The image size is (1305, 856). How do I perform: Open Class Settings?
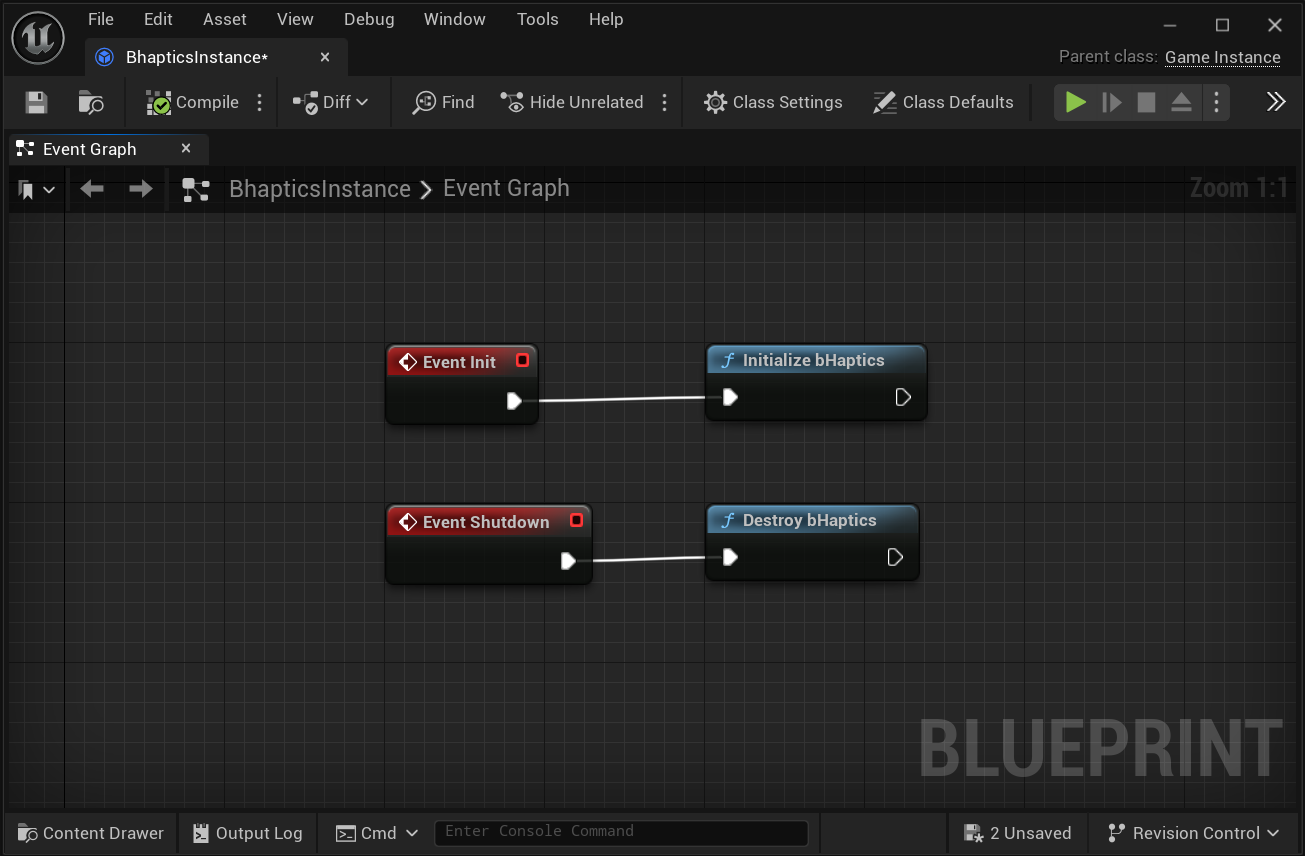point(773,102)
